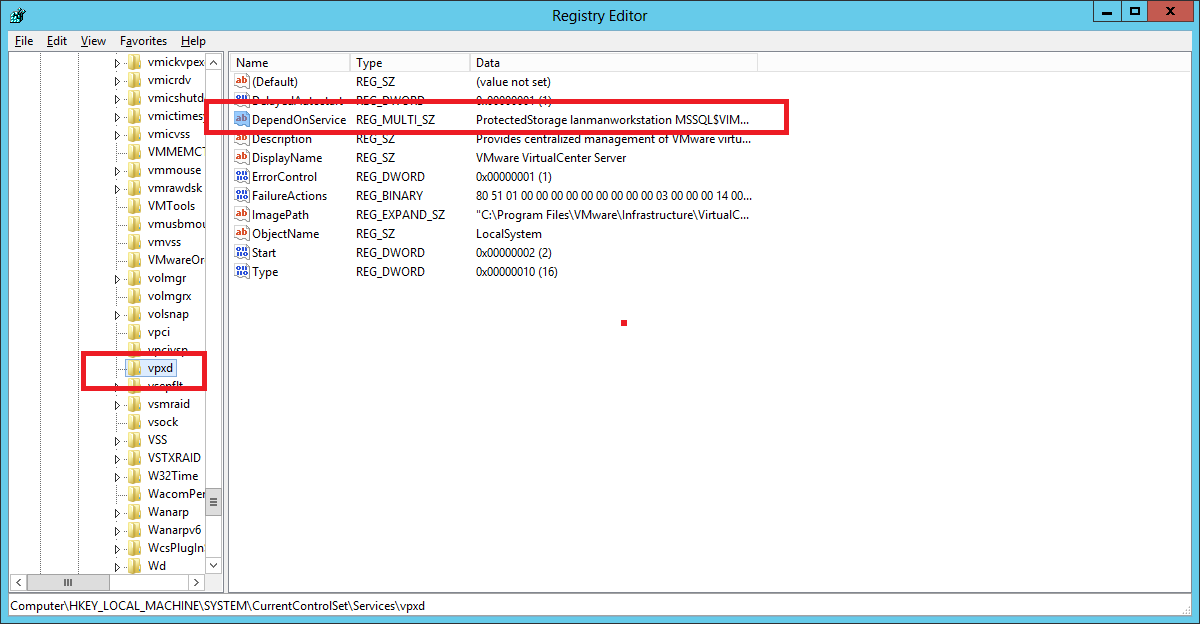Select the VSTXRAID tree key
The width and height of the screenshot is (1200, 624).
[174, 458]
